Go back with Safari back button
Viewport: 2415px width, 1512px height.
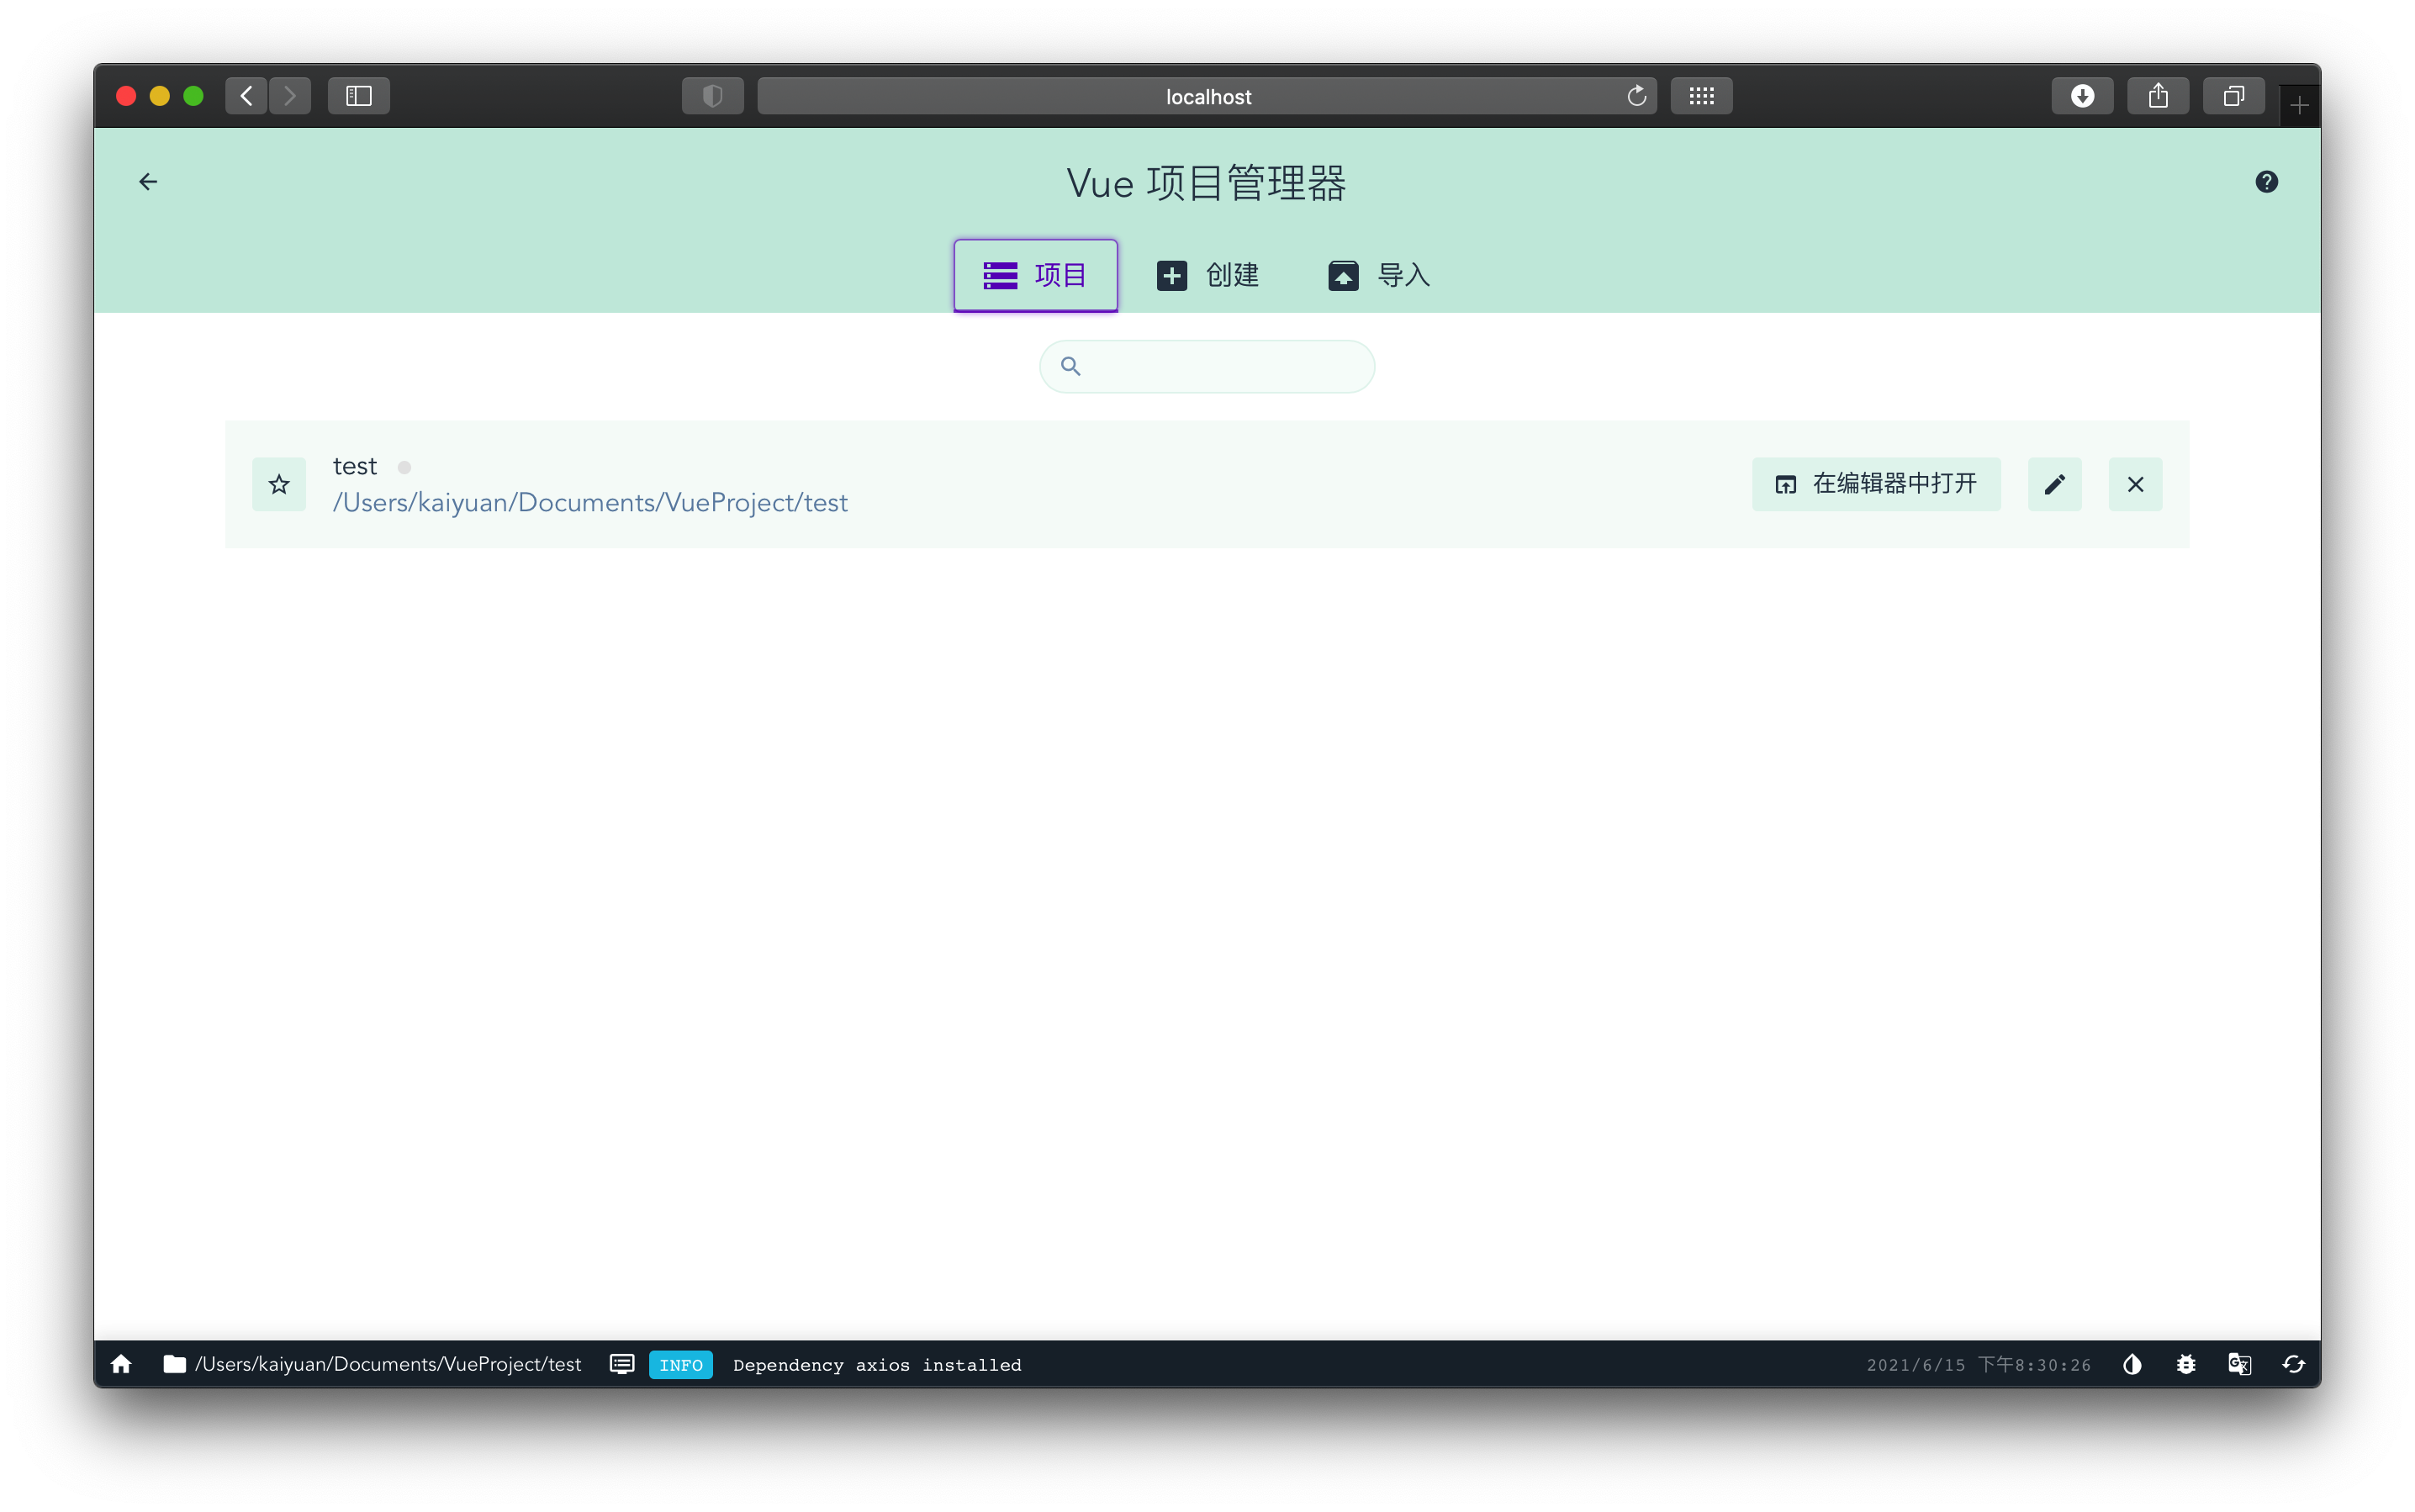246,96
